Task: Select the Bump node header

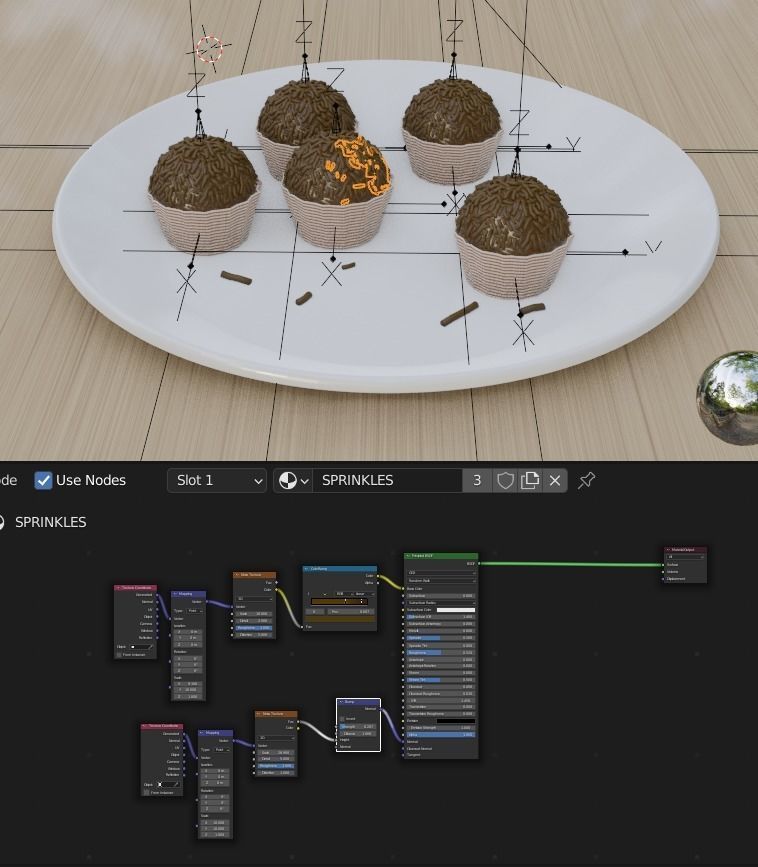Action: 359,702
